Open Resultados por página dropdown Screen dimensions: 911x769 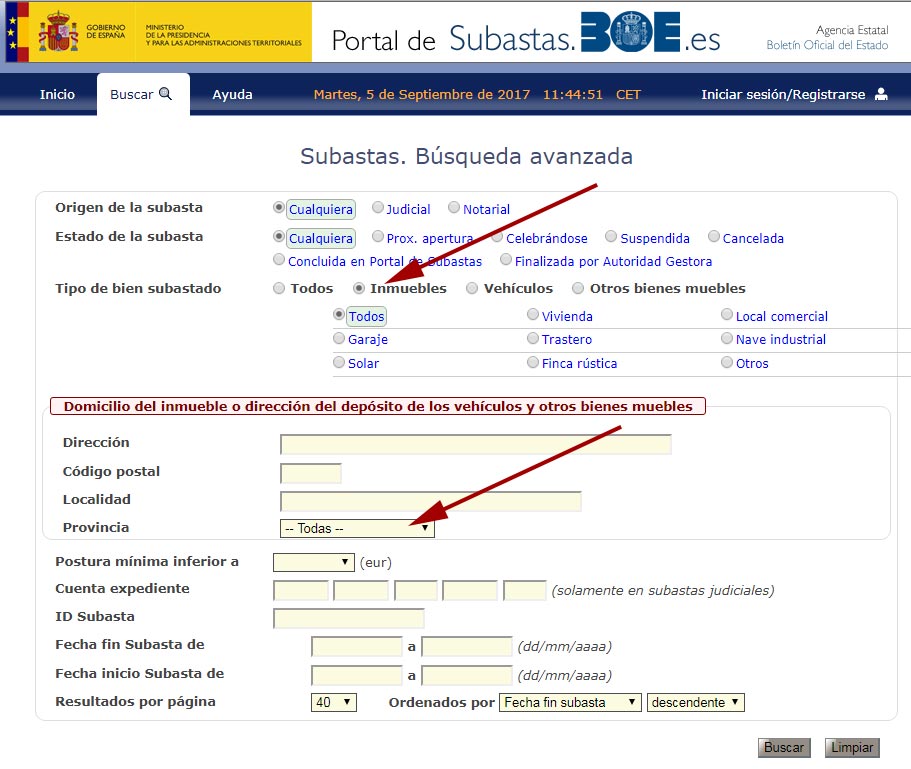pyautogui.click(x=333, y=702)
